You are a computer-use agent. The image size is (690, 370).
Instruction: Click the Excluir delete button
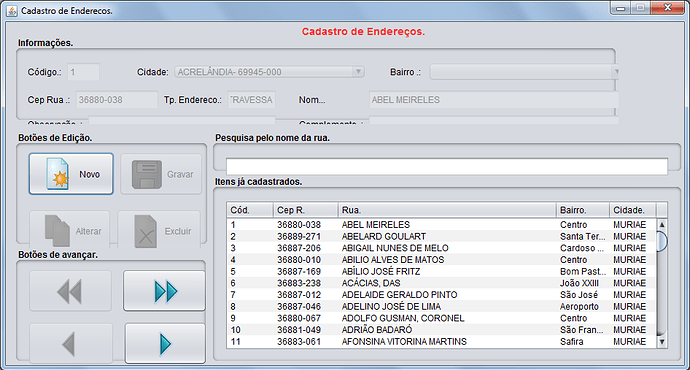point(159,229)
